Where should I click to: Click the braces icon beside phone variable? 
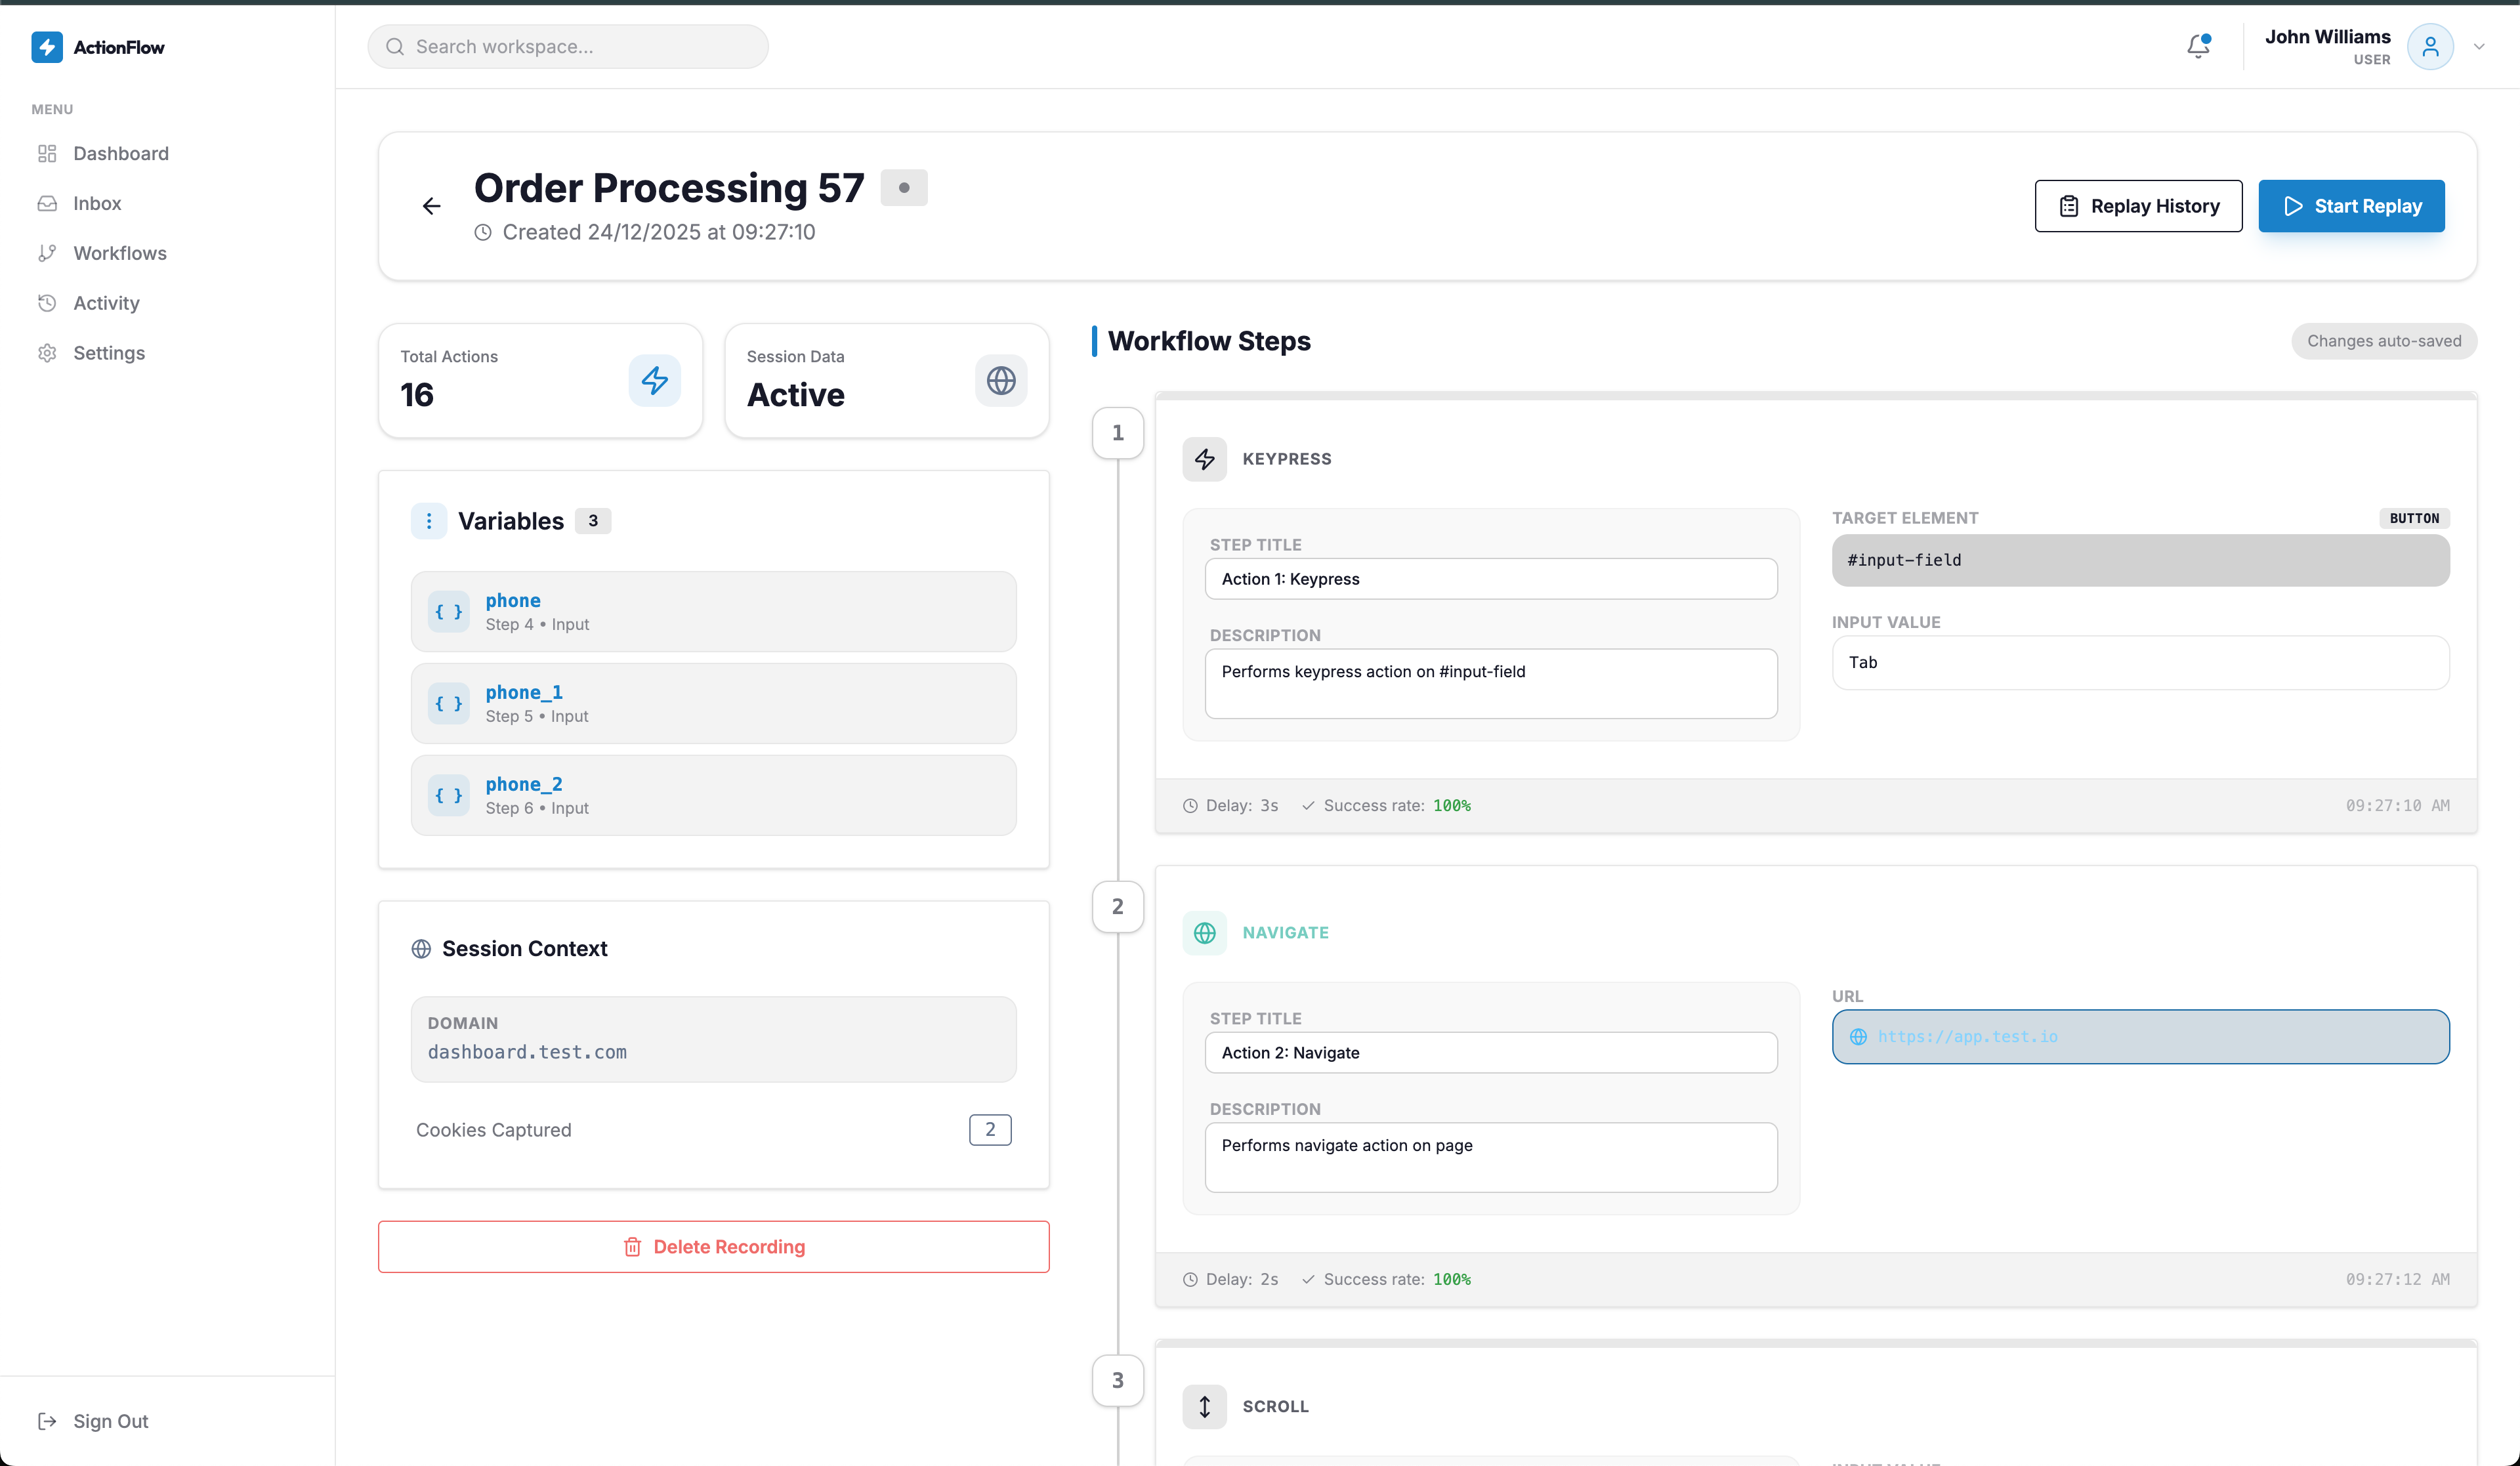[x=448, y=611]
